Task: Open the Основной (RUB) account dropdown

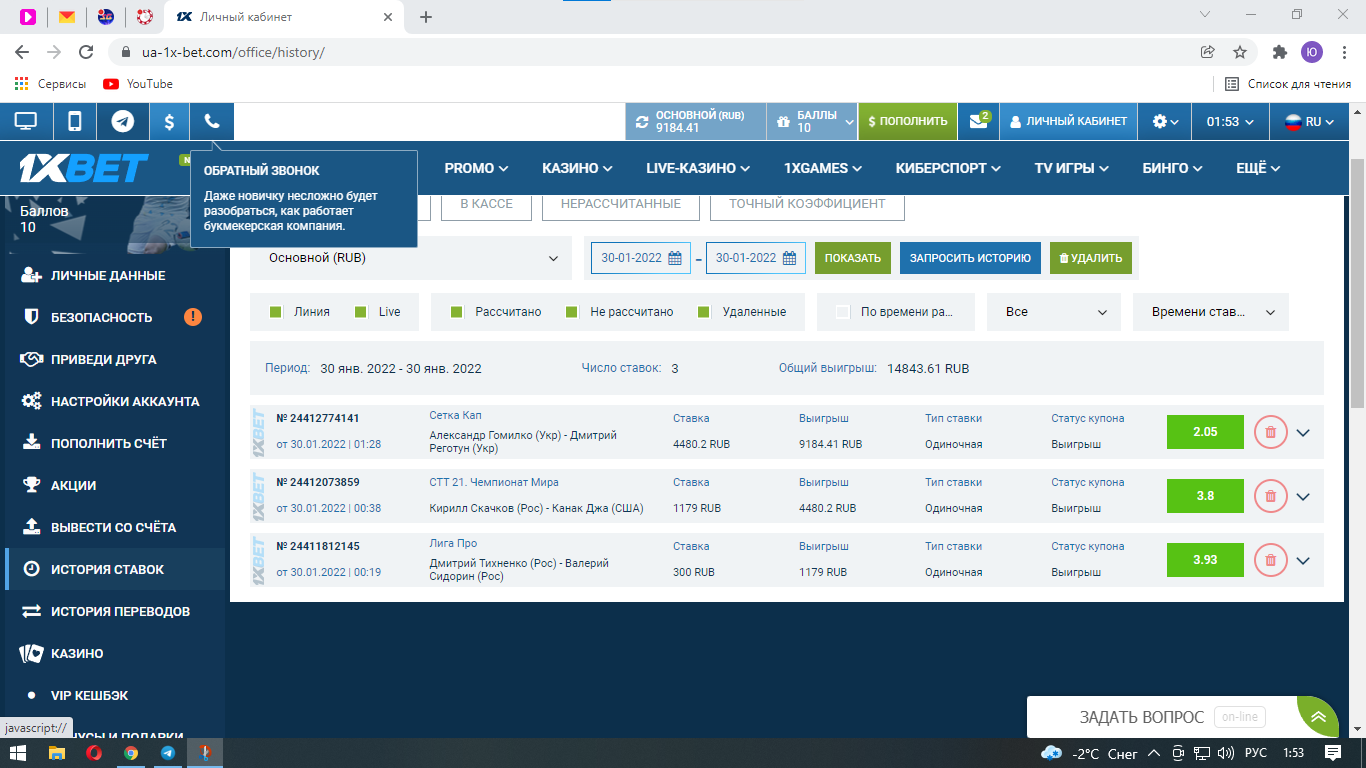Action: (x=411, y=258)
